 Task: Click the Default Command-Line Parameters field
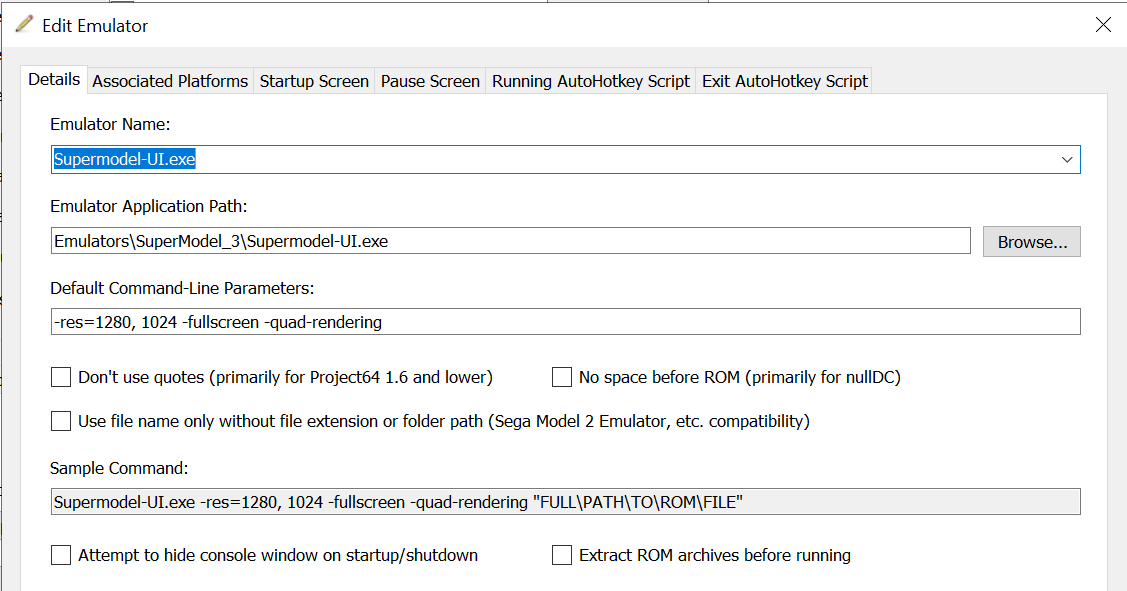click(x=566, y=322)
